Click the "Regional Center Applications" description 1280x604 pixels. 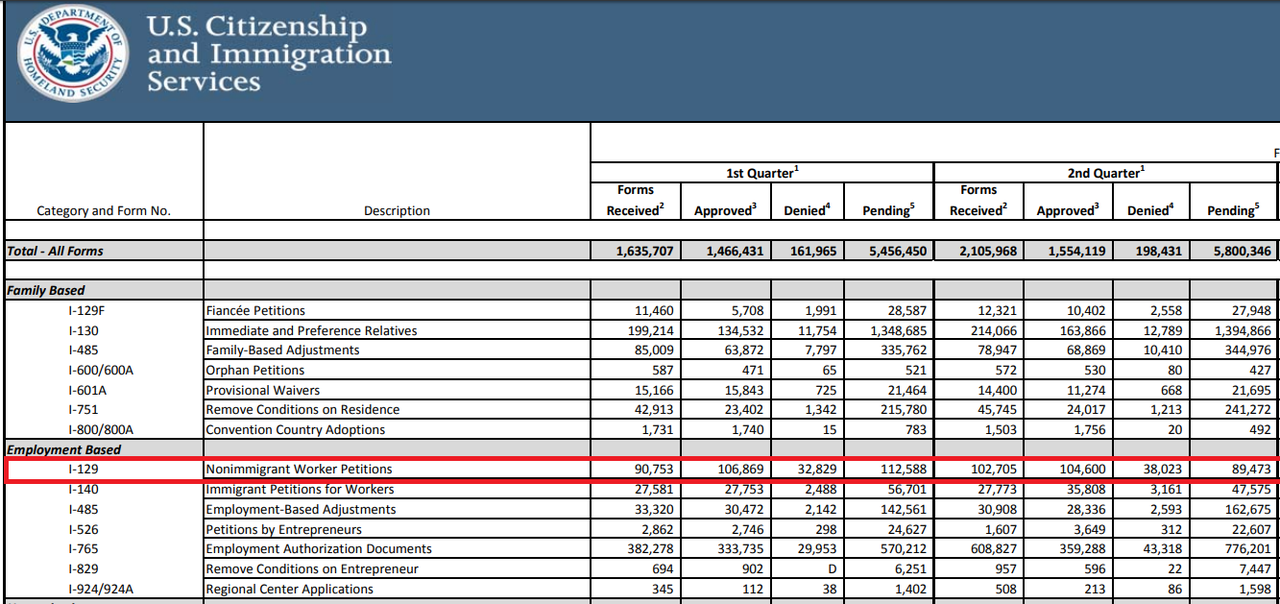289,589
